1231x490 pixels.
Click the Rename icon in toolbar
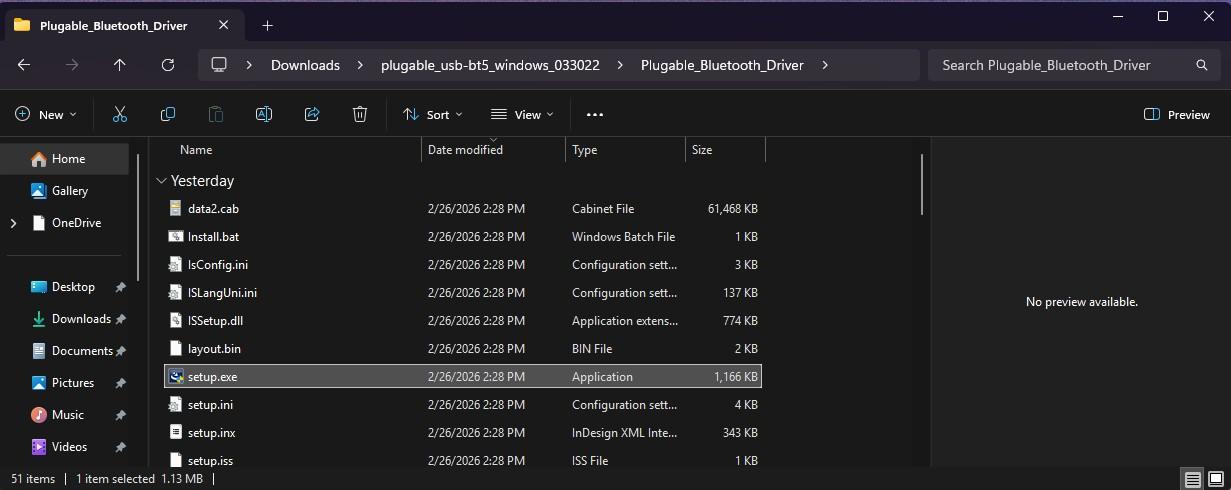point(264,115)
